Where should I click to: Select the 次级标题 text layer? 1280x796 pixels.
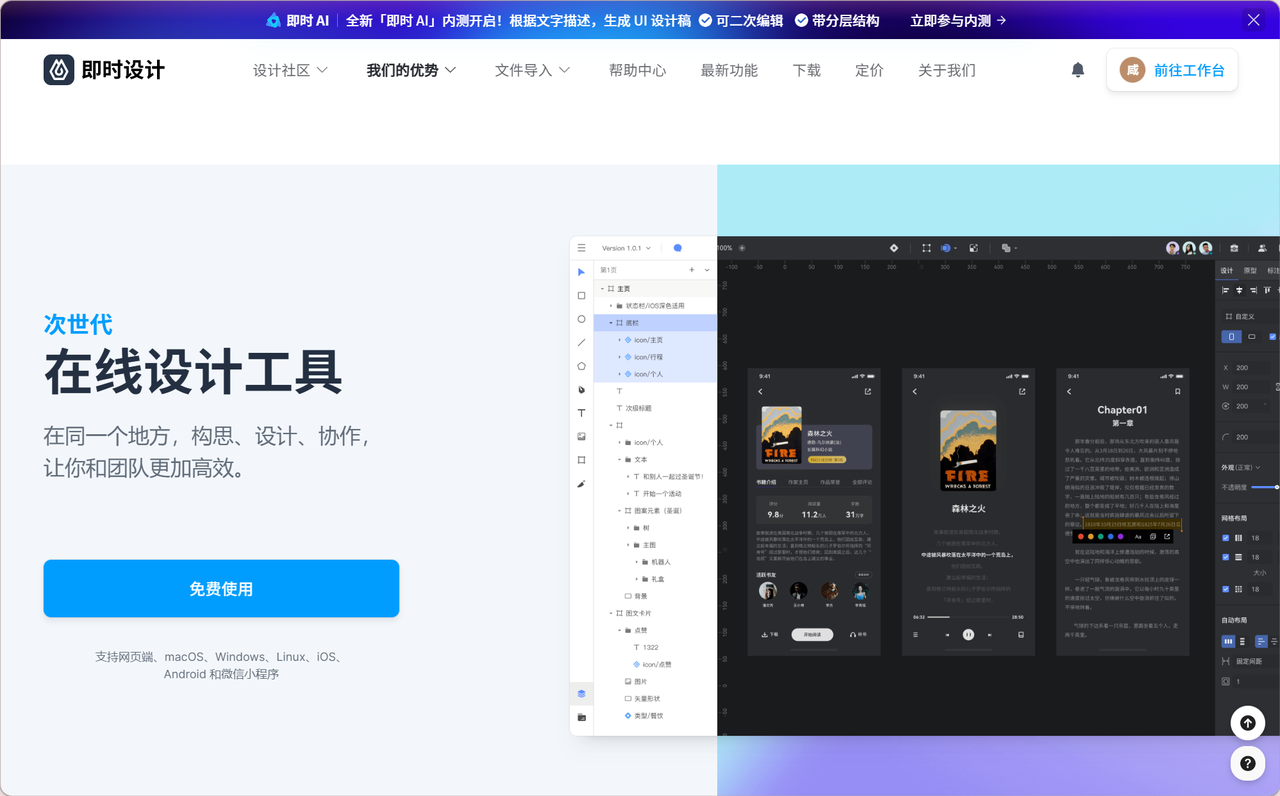[x=638, y=408]
